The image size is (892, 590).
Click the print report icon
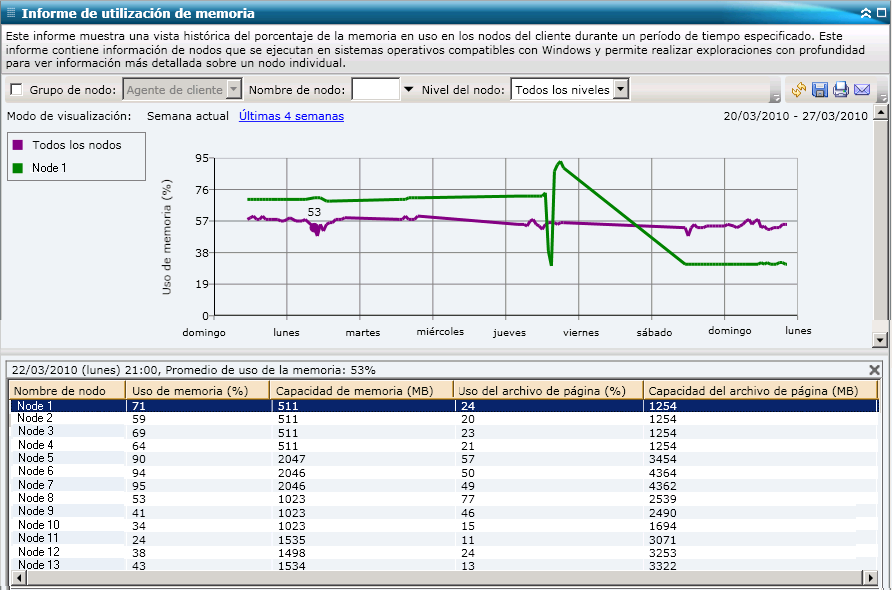tap(841, 90)
